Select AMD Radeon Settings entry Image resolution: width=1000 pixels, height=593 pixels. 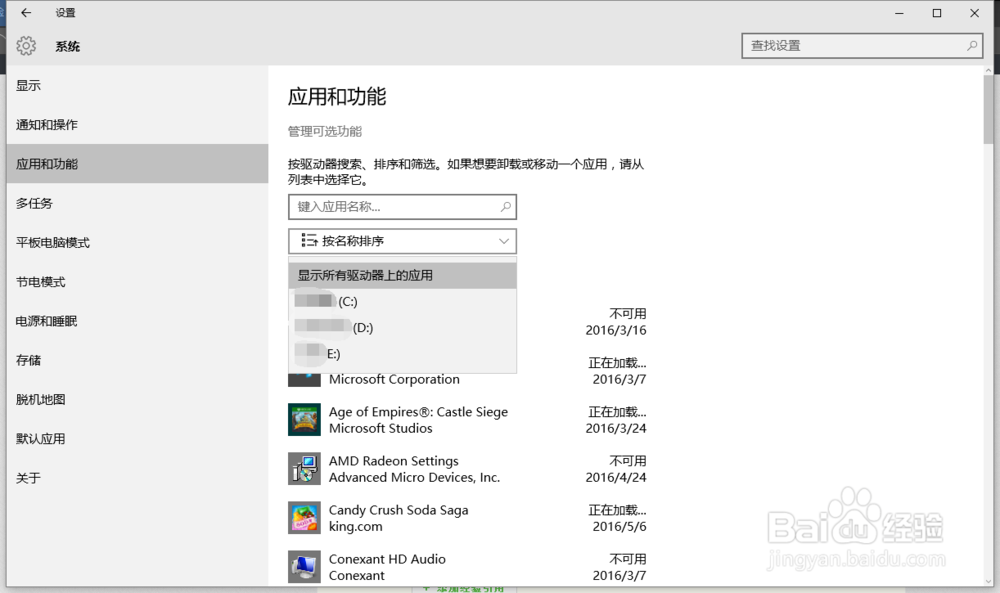point(467,469)
